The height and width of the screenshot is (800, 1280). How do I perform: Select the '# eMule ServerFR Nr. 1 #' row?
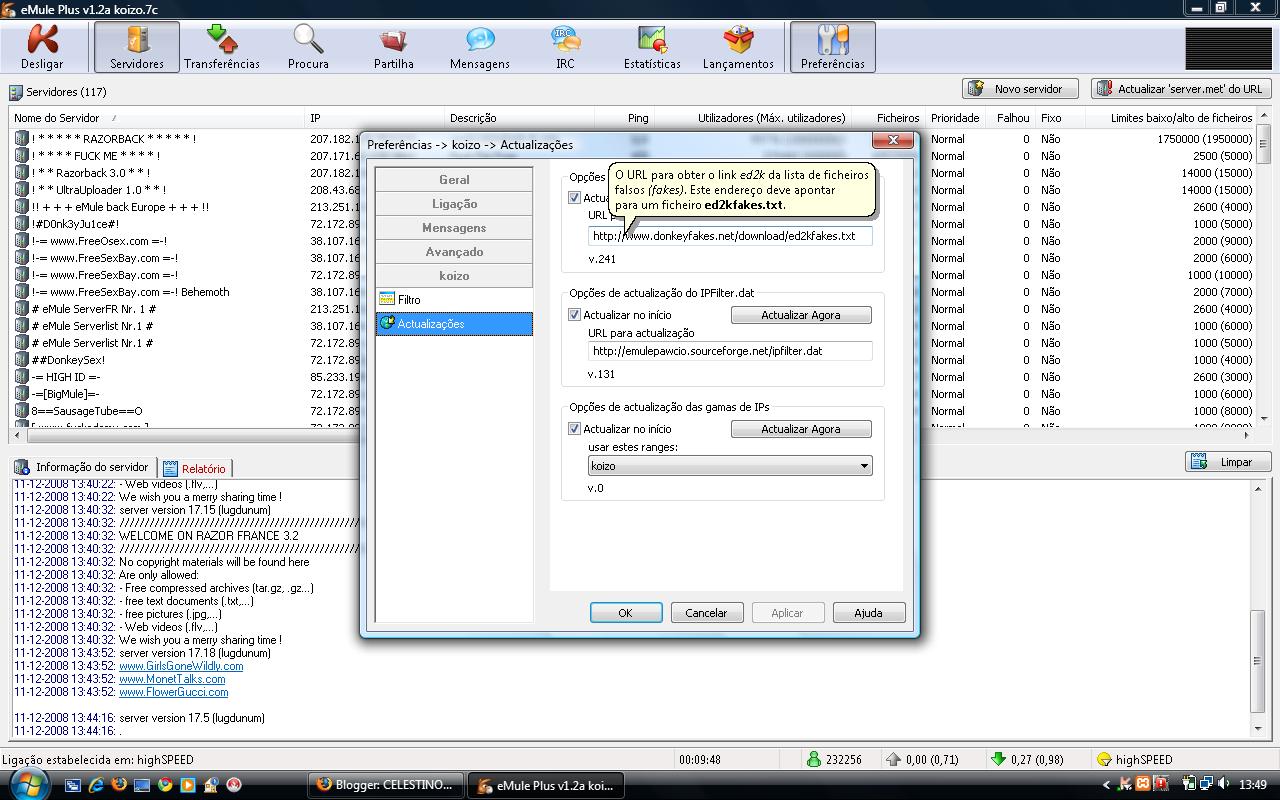coord(93,309)
